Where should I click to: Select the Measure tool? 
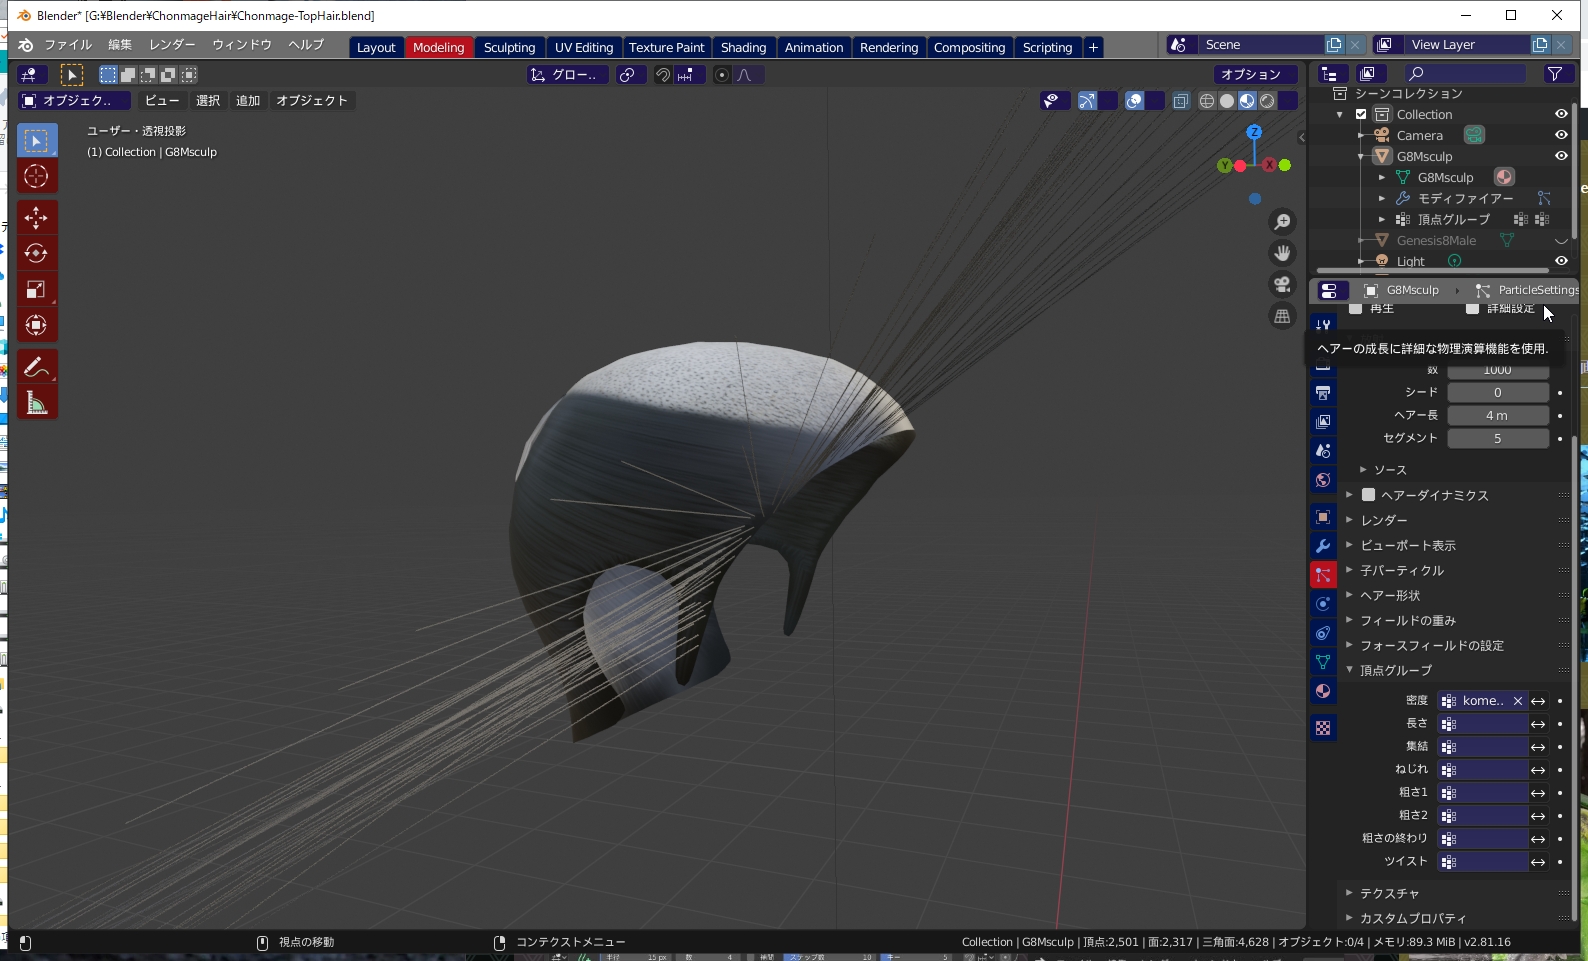36,403
